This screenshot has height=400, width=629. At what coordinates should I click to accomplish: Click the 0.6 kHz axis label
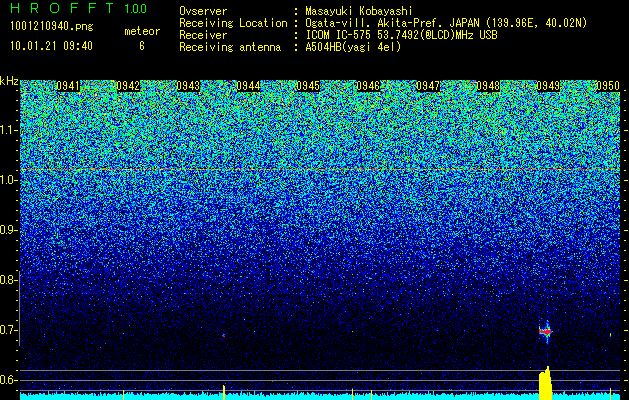pyautogui.click(x=8, y=380)
